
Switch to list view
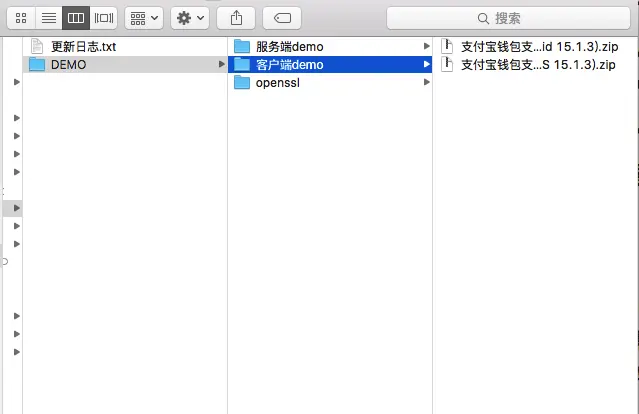[49, 18]
